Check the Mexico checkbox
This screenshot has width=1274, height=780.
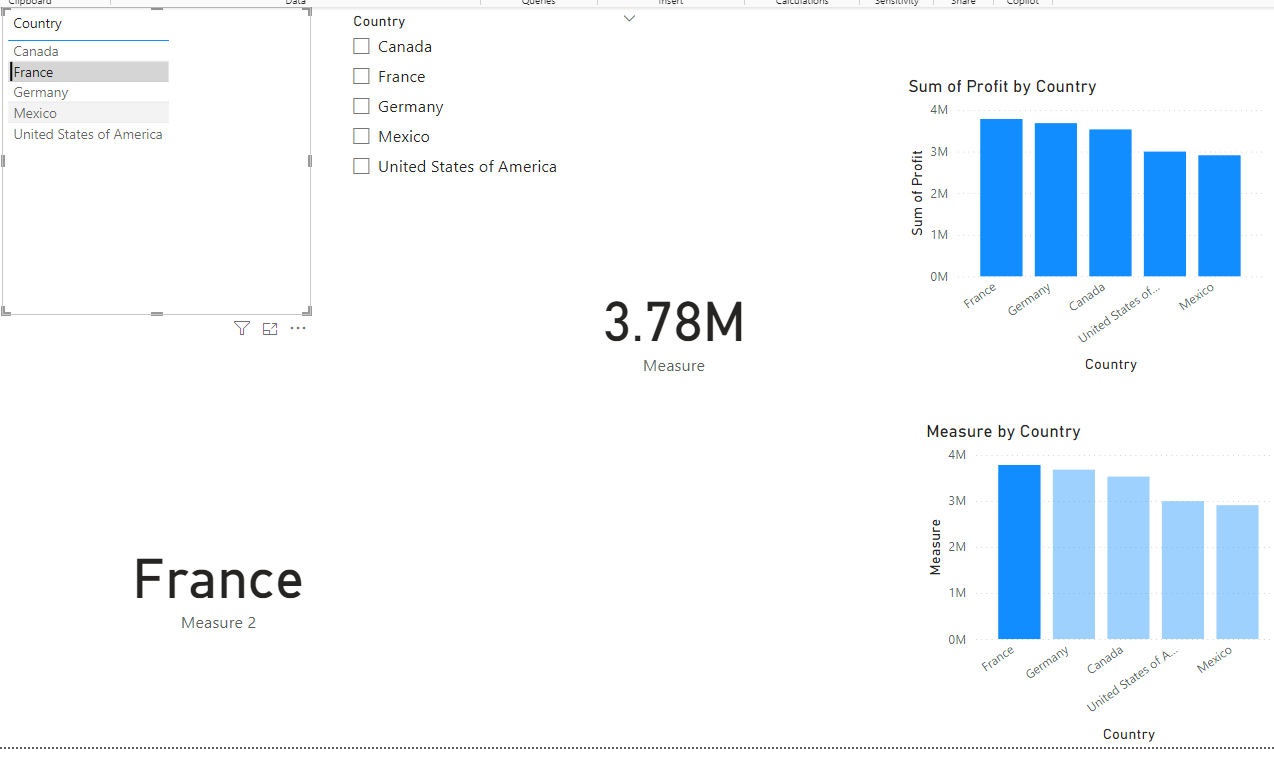[362, 136]
